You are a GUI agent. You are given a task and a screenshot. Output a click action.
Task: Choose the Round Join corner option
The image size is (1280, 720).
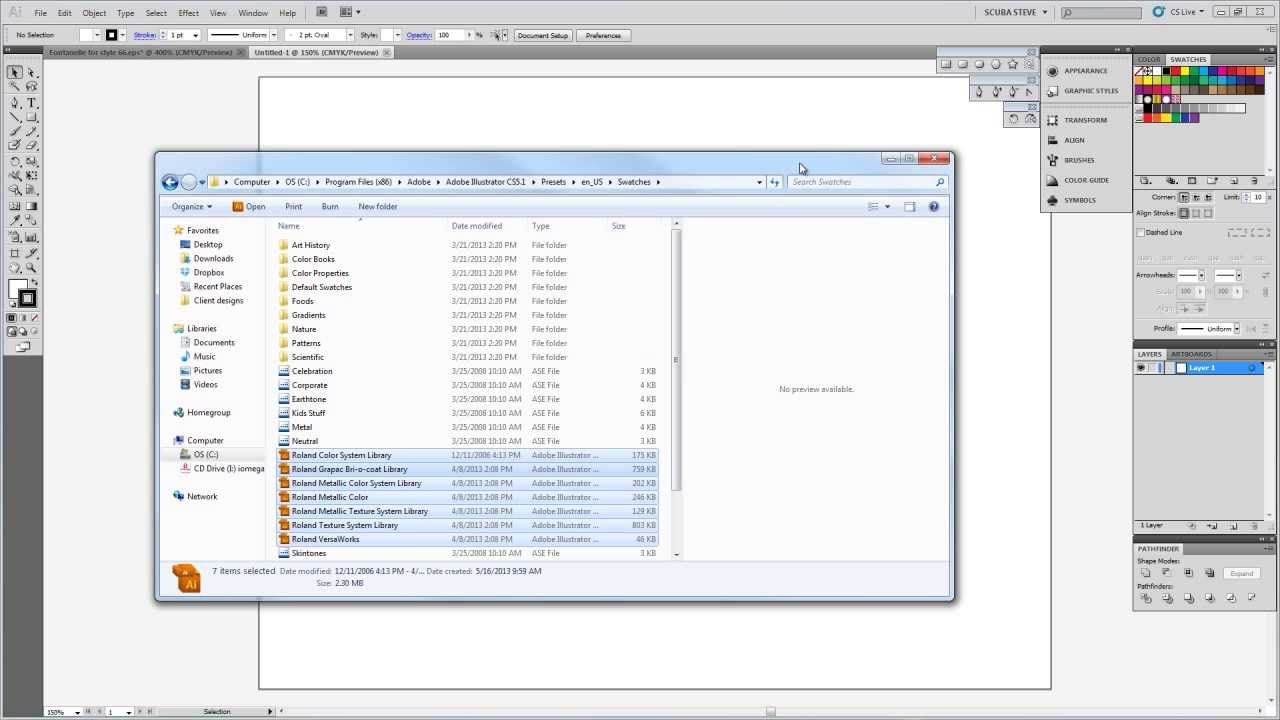pyautogui.click(x=1196, y=197)
